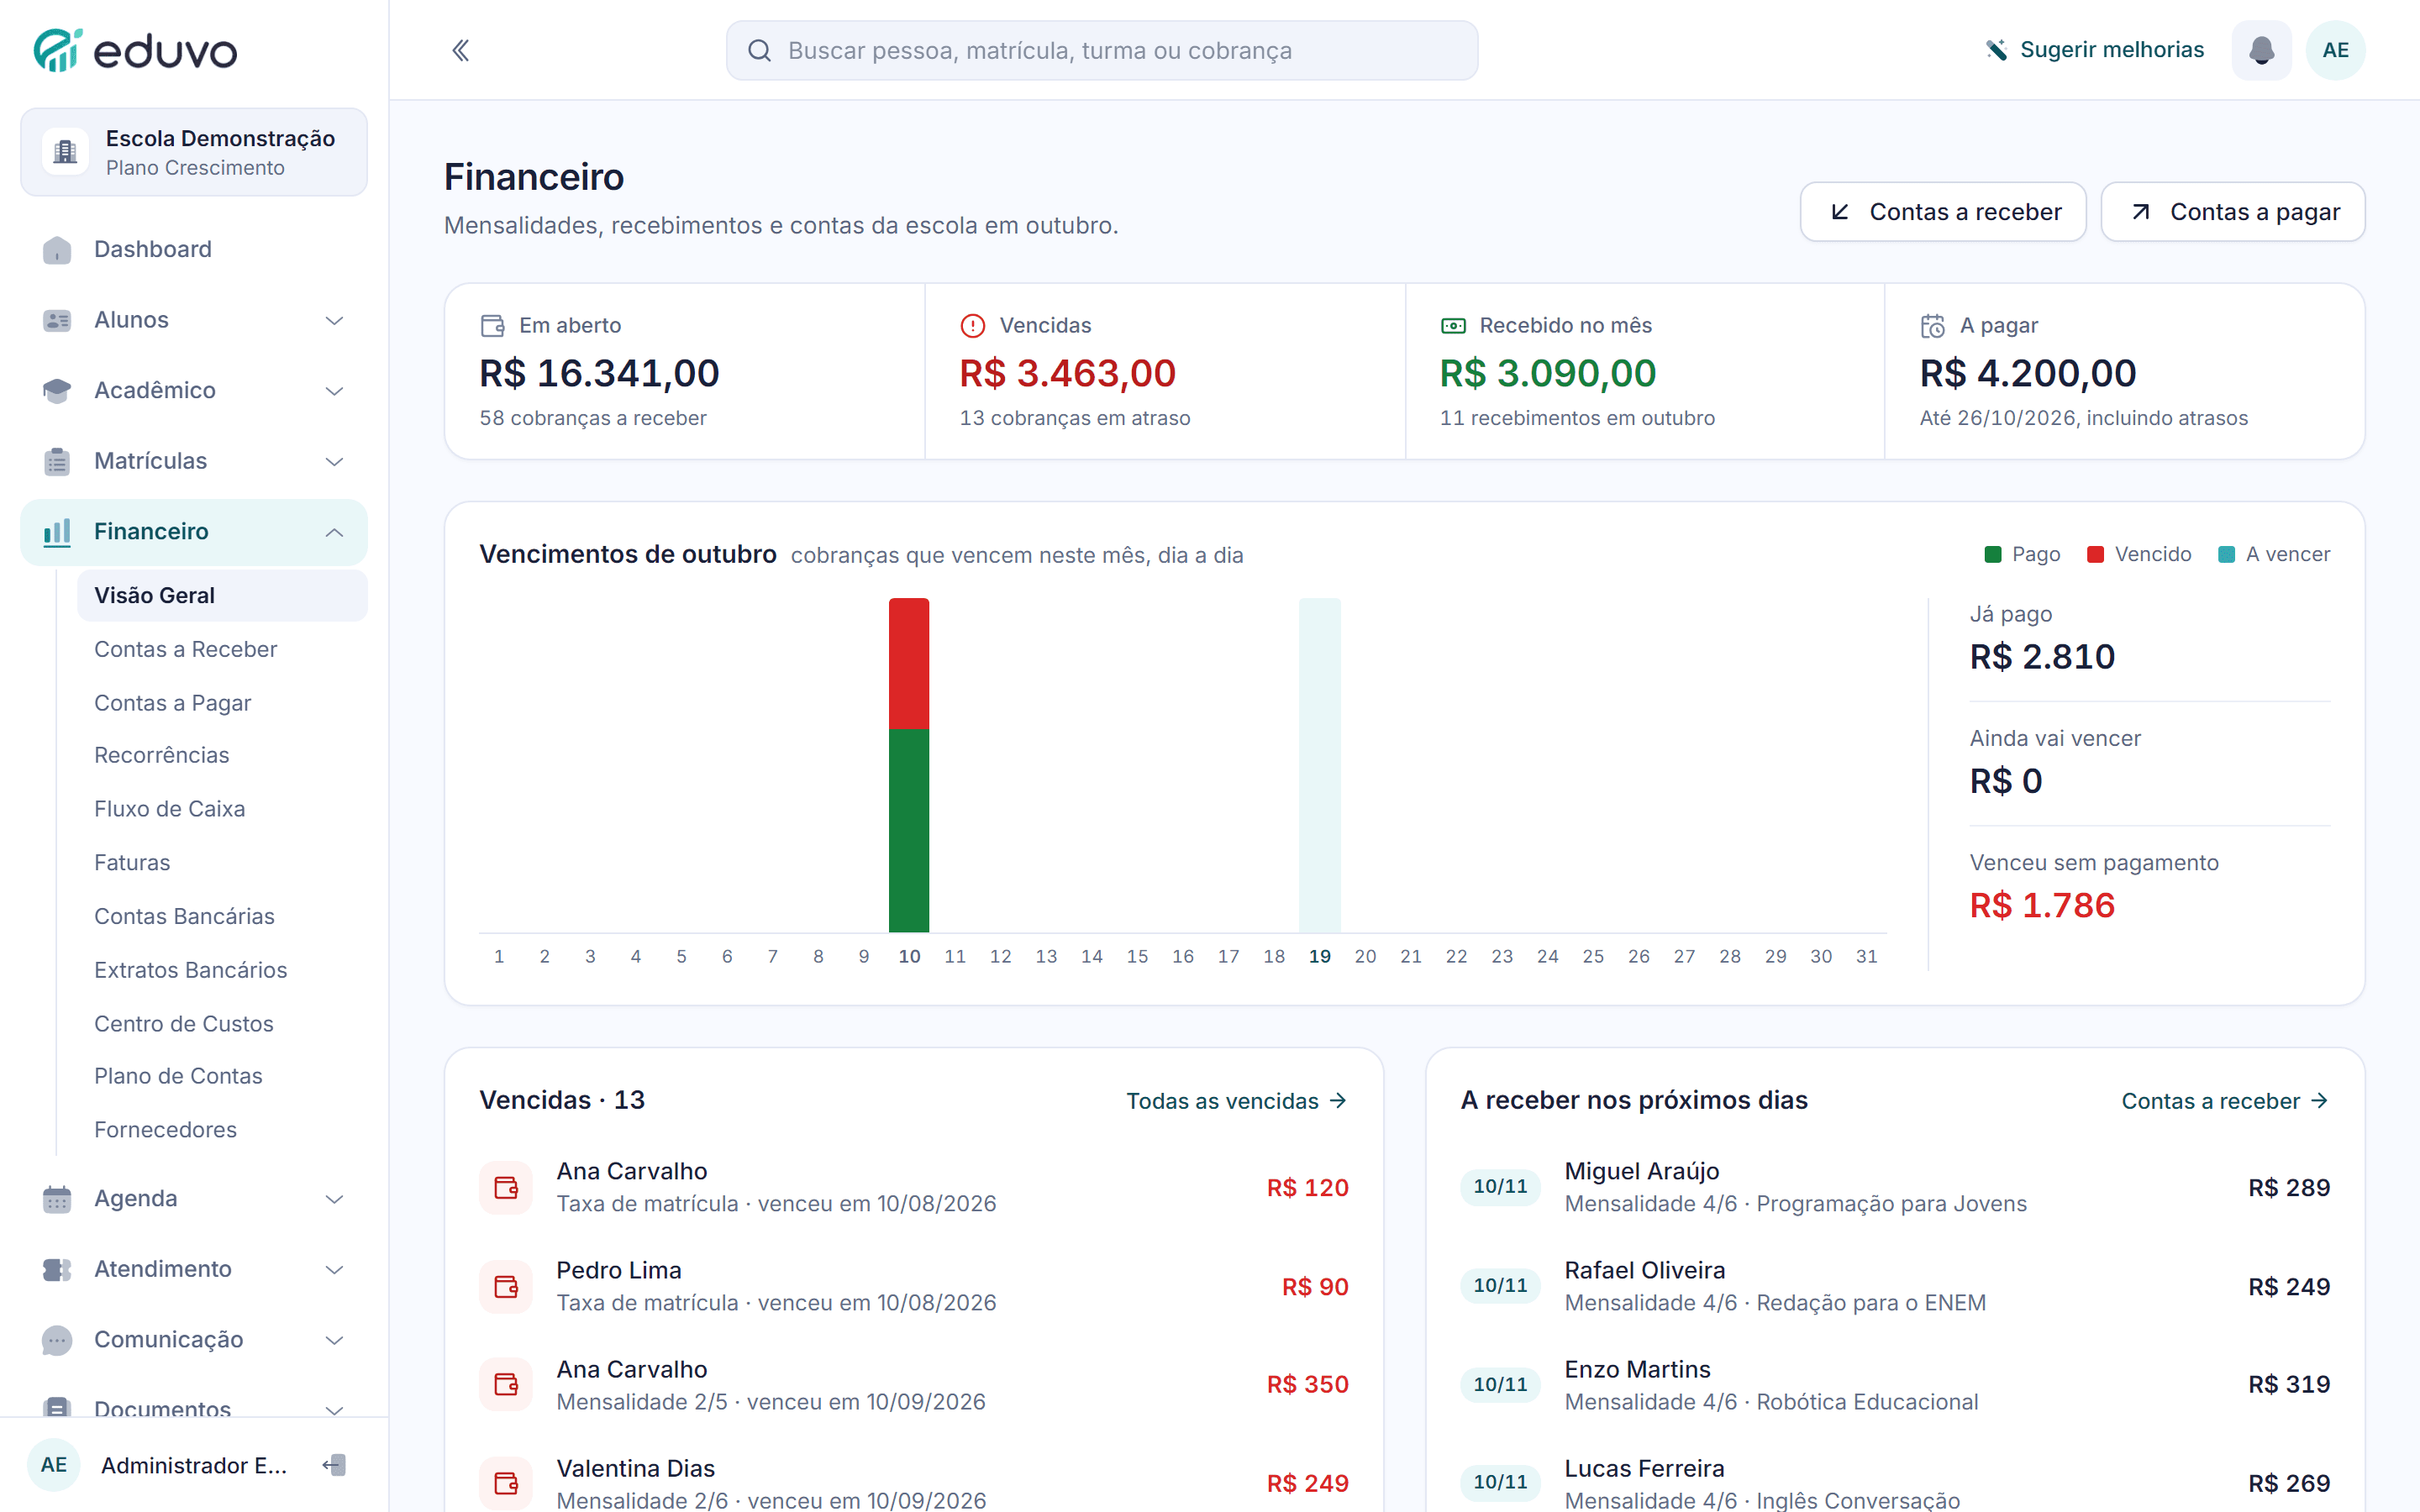Open the AE user avatar menu
The width and height of the screenshot is (2420, 1512).
pos(2335,50)
